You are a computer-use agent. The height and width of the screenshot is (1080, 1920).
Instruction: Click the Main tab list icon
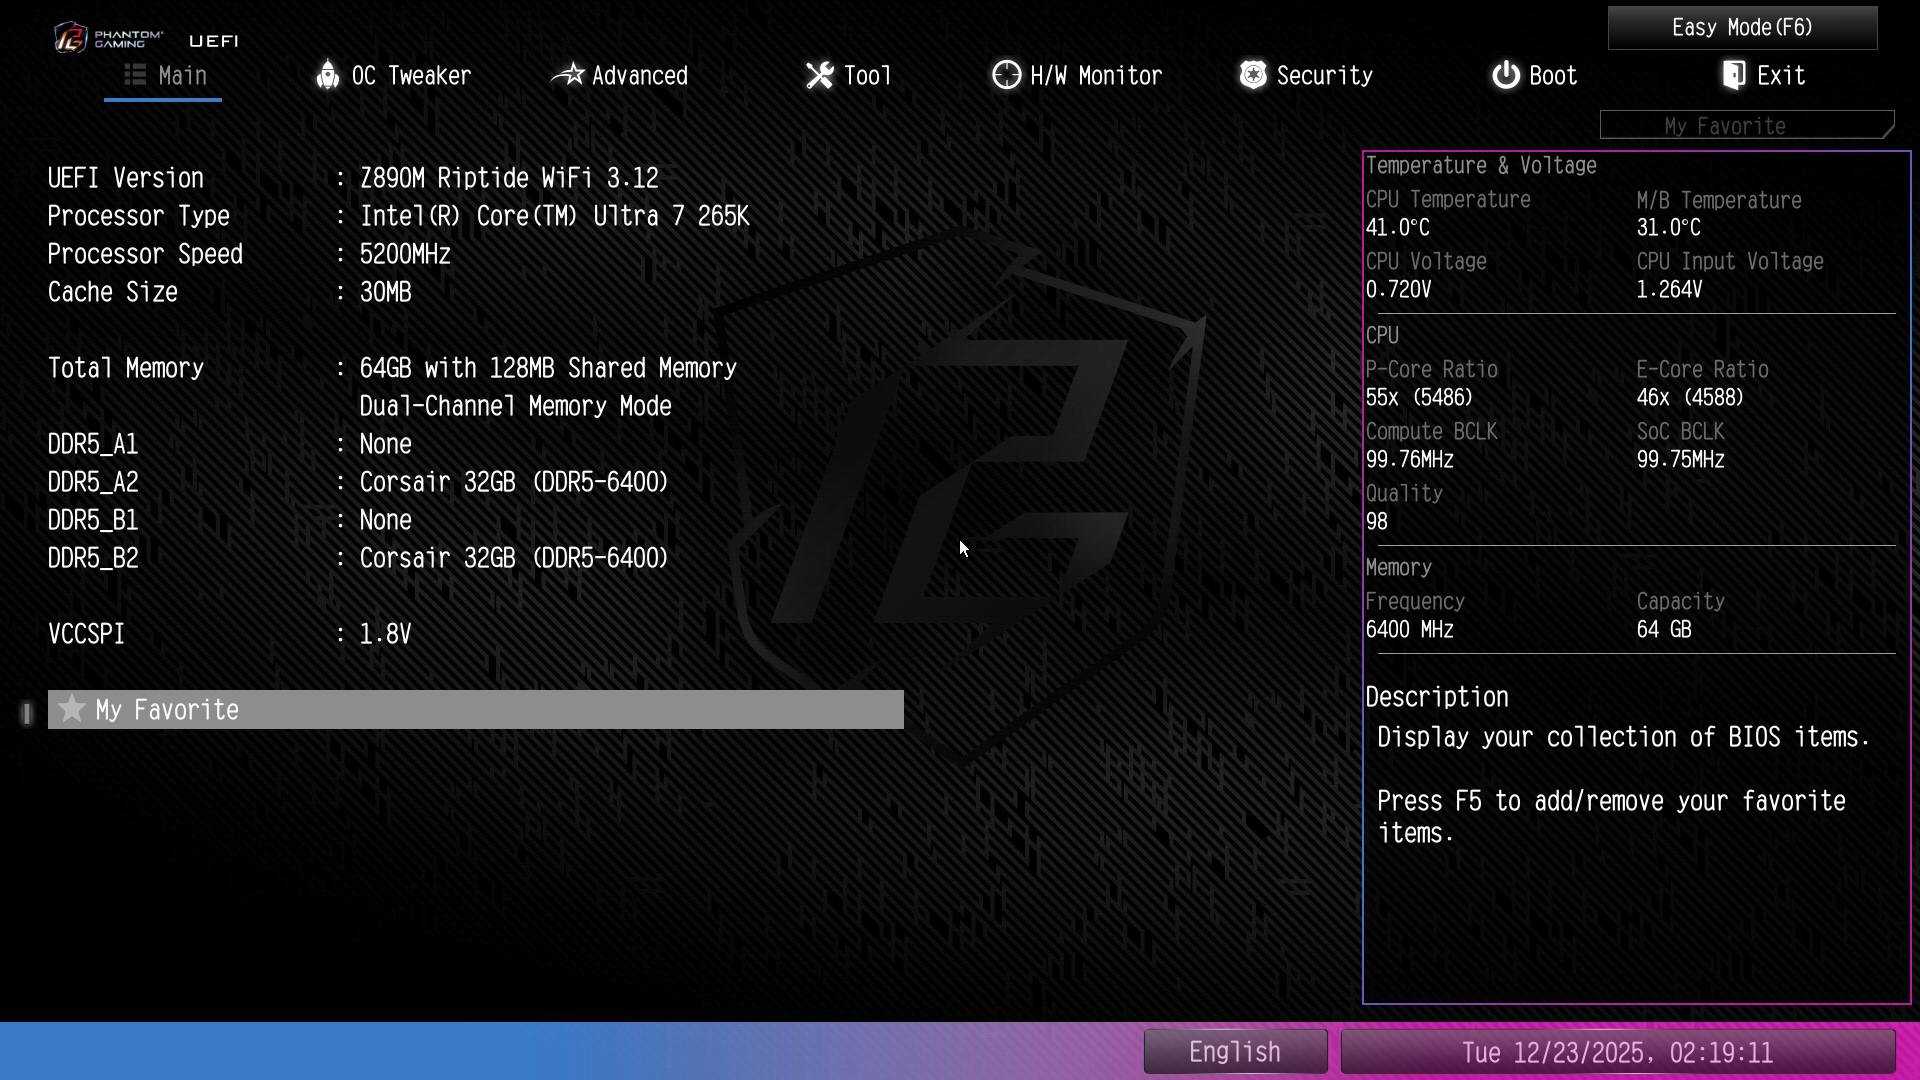(x=135, y=75)
